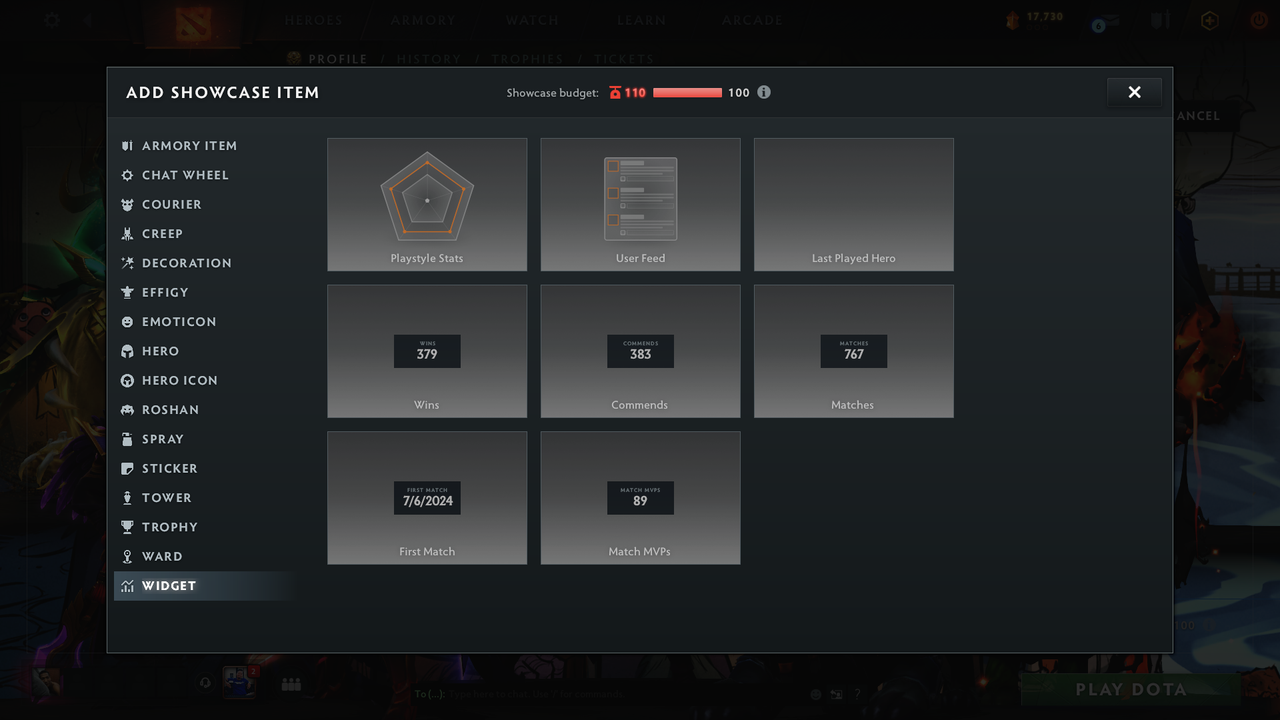Choose the User Feed widget

point(640,204)
